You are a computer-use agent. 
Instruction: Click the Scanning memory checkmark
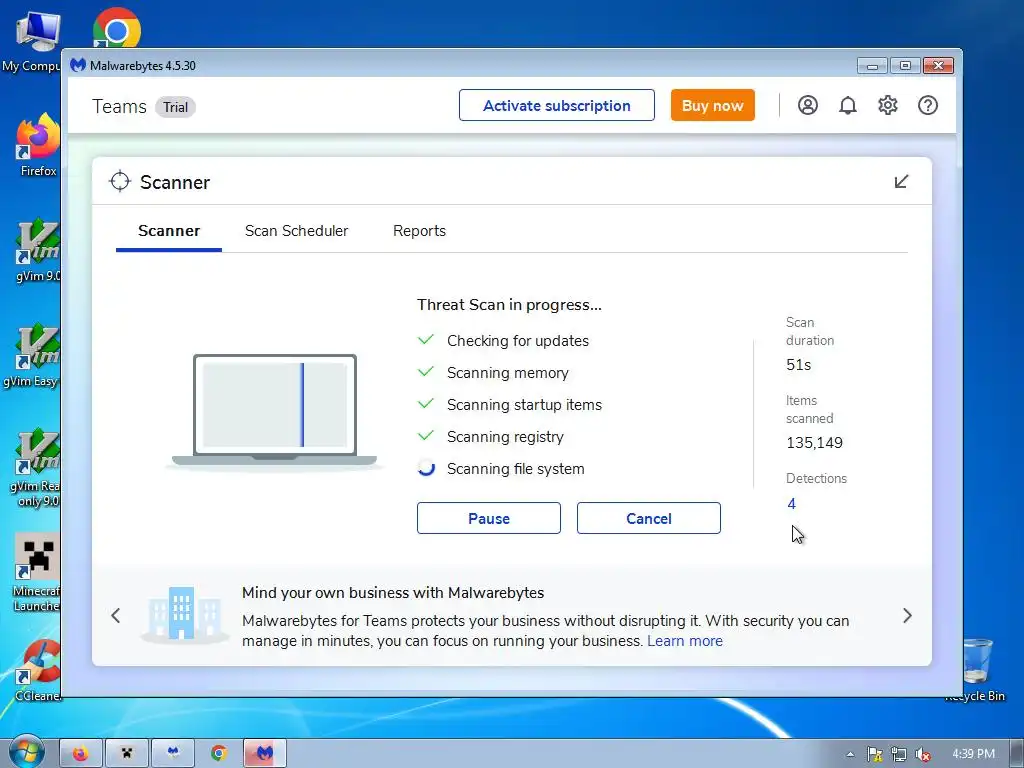click(426, 372)
